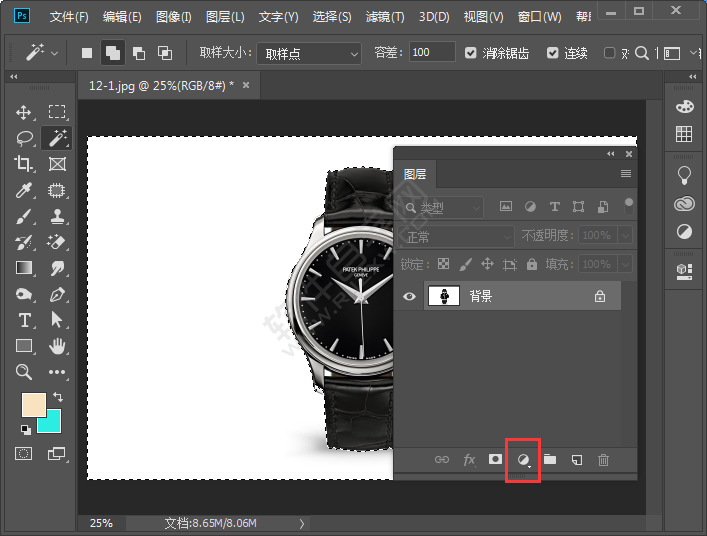Select the Horizontal Type tool
The height and width of the screenshot is (536, 707).
24,320
